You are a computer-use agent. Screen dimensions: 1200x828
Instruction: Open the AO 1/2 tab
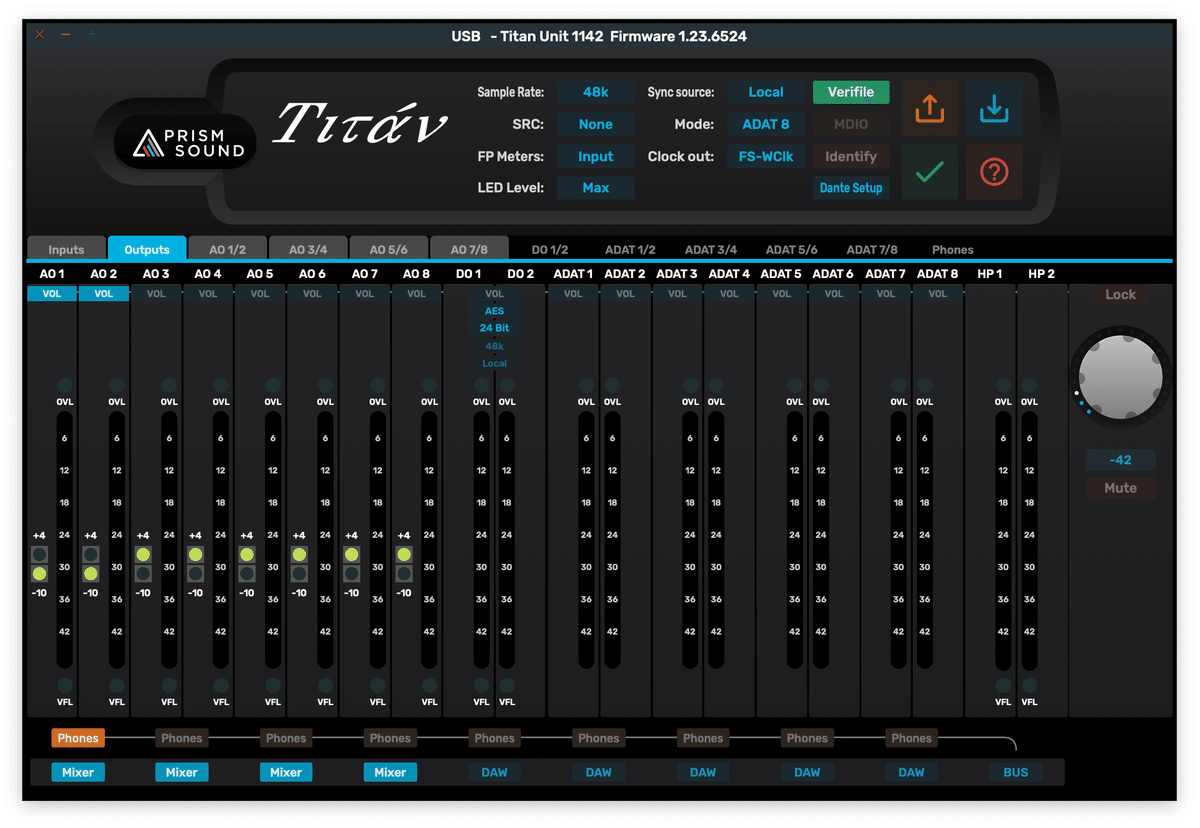tap(226, 250)
